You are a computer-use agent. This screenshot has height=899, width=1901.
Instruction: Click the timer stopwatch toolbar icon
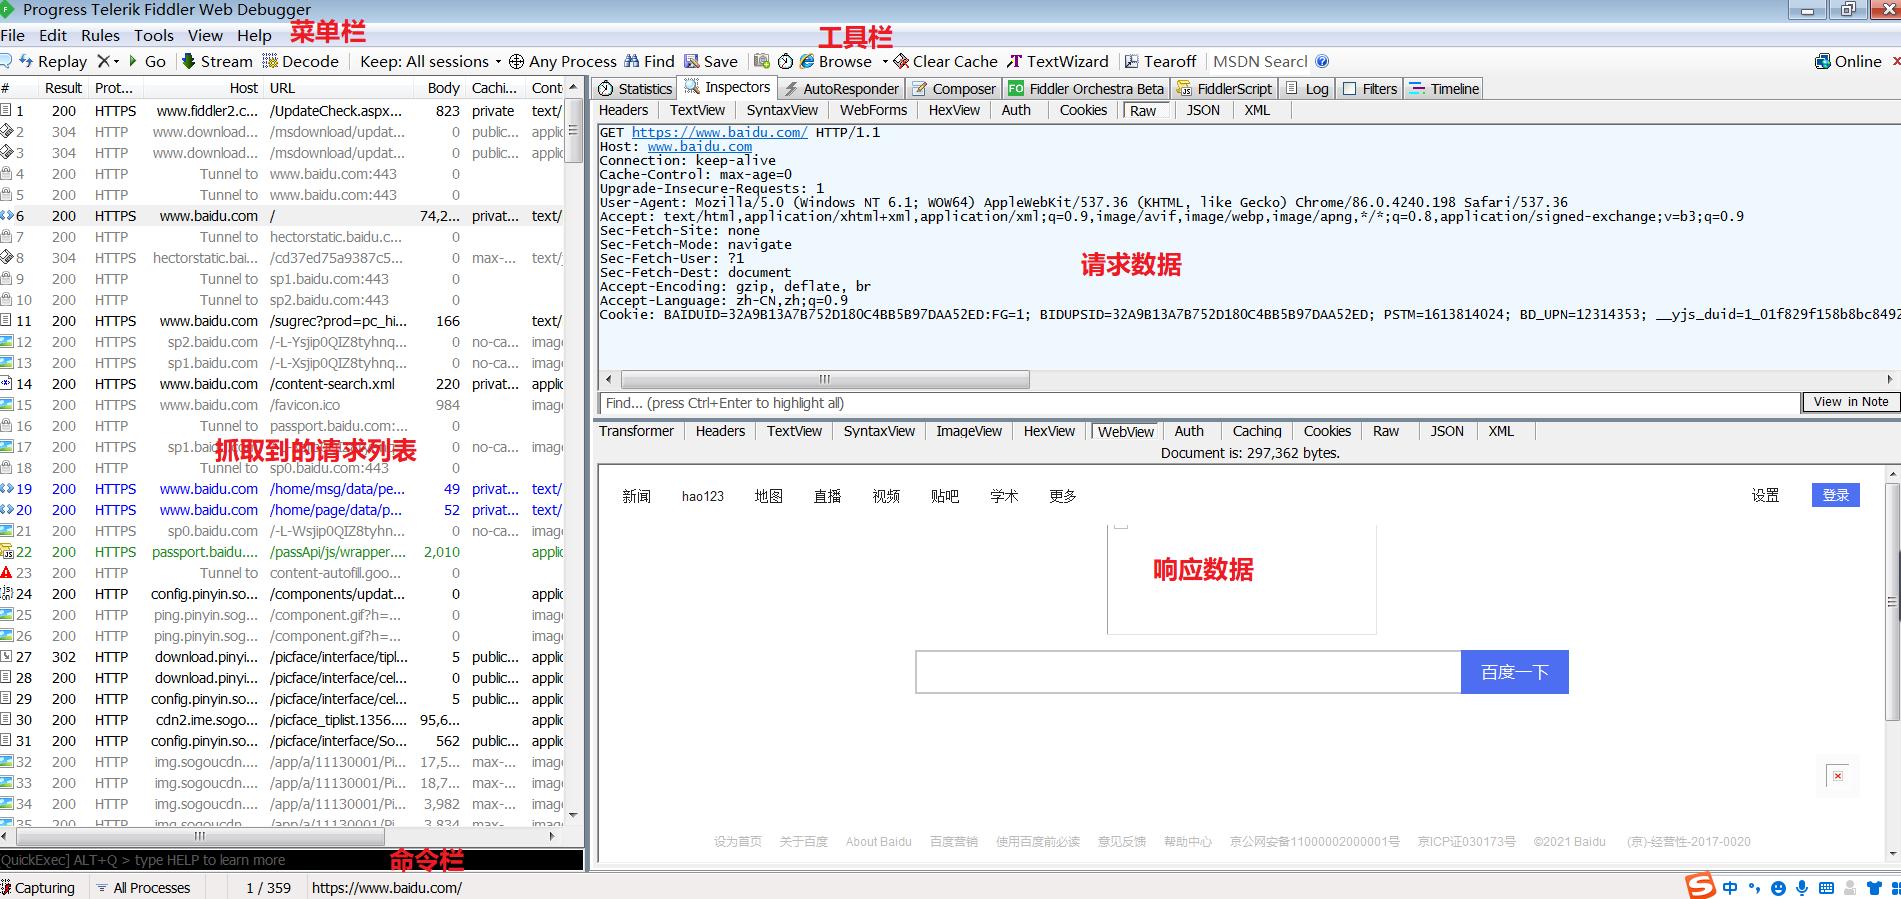(786, 61)
